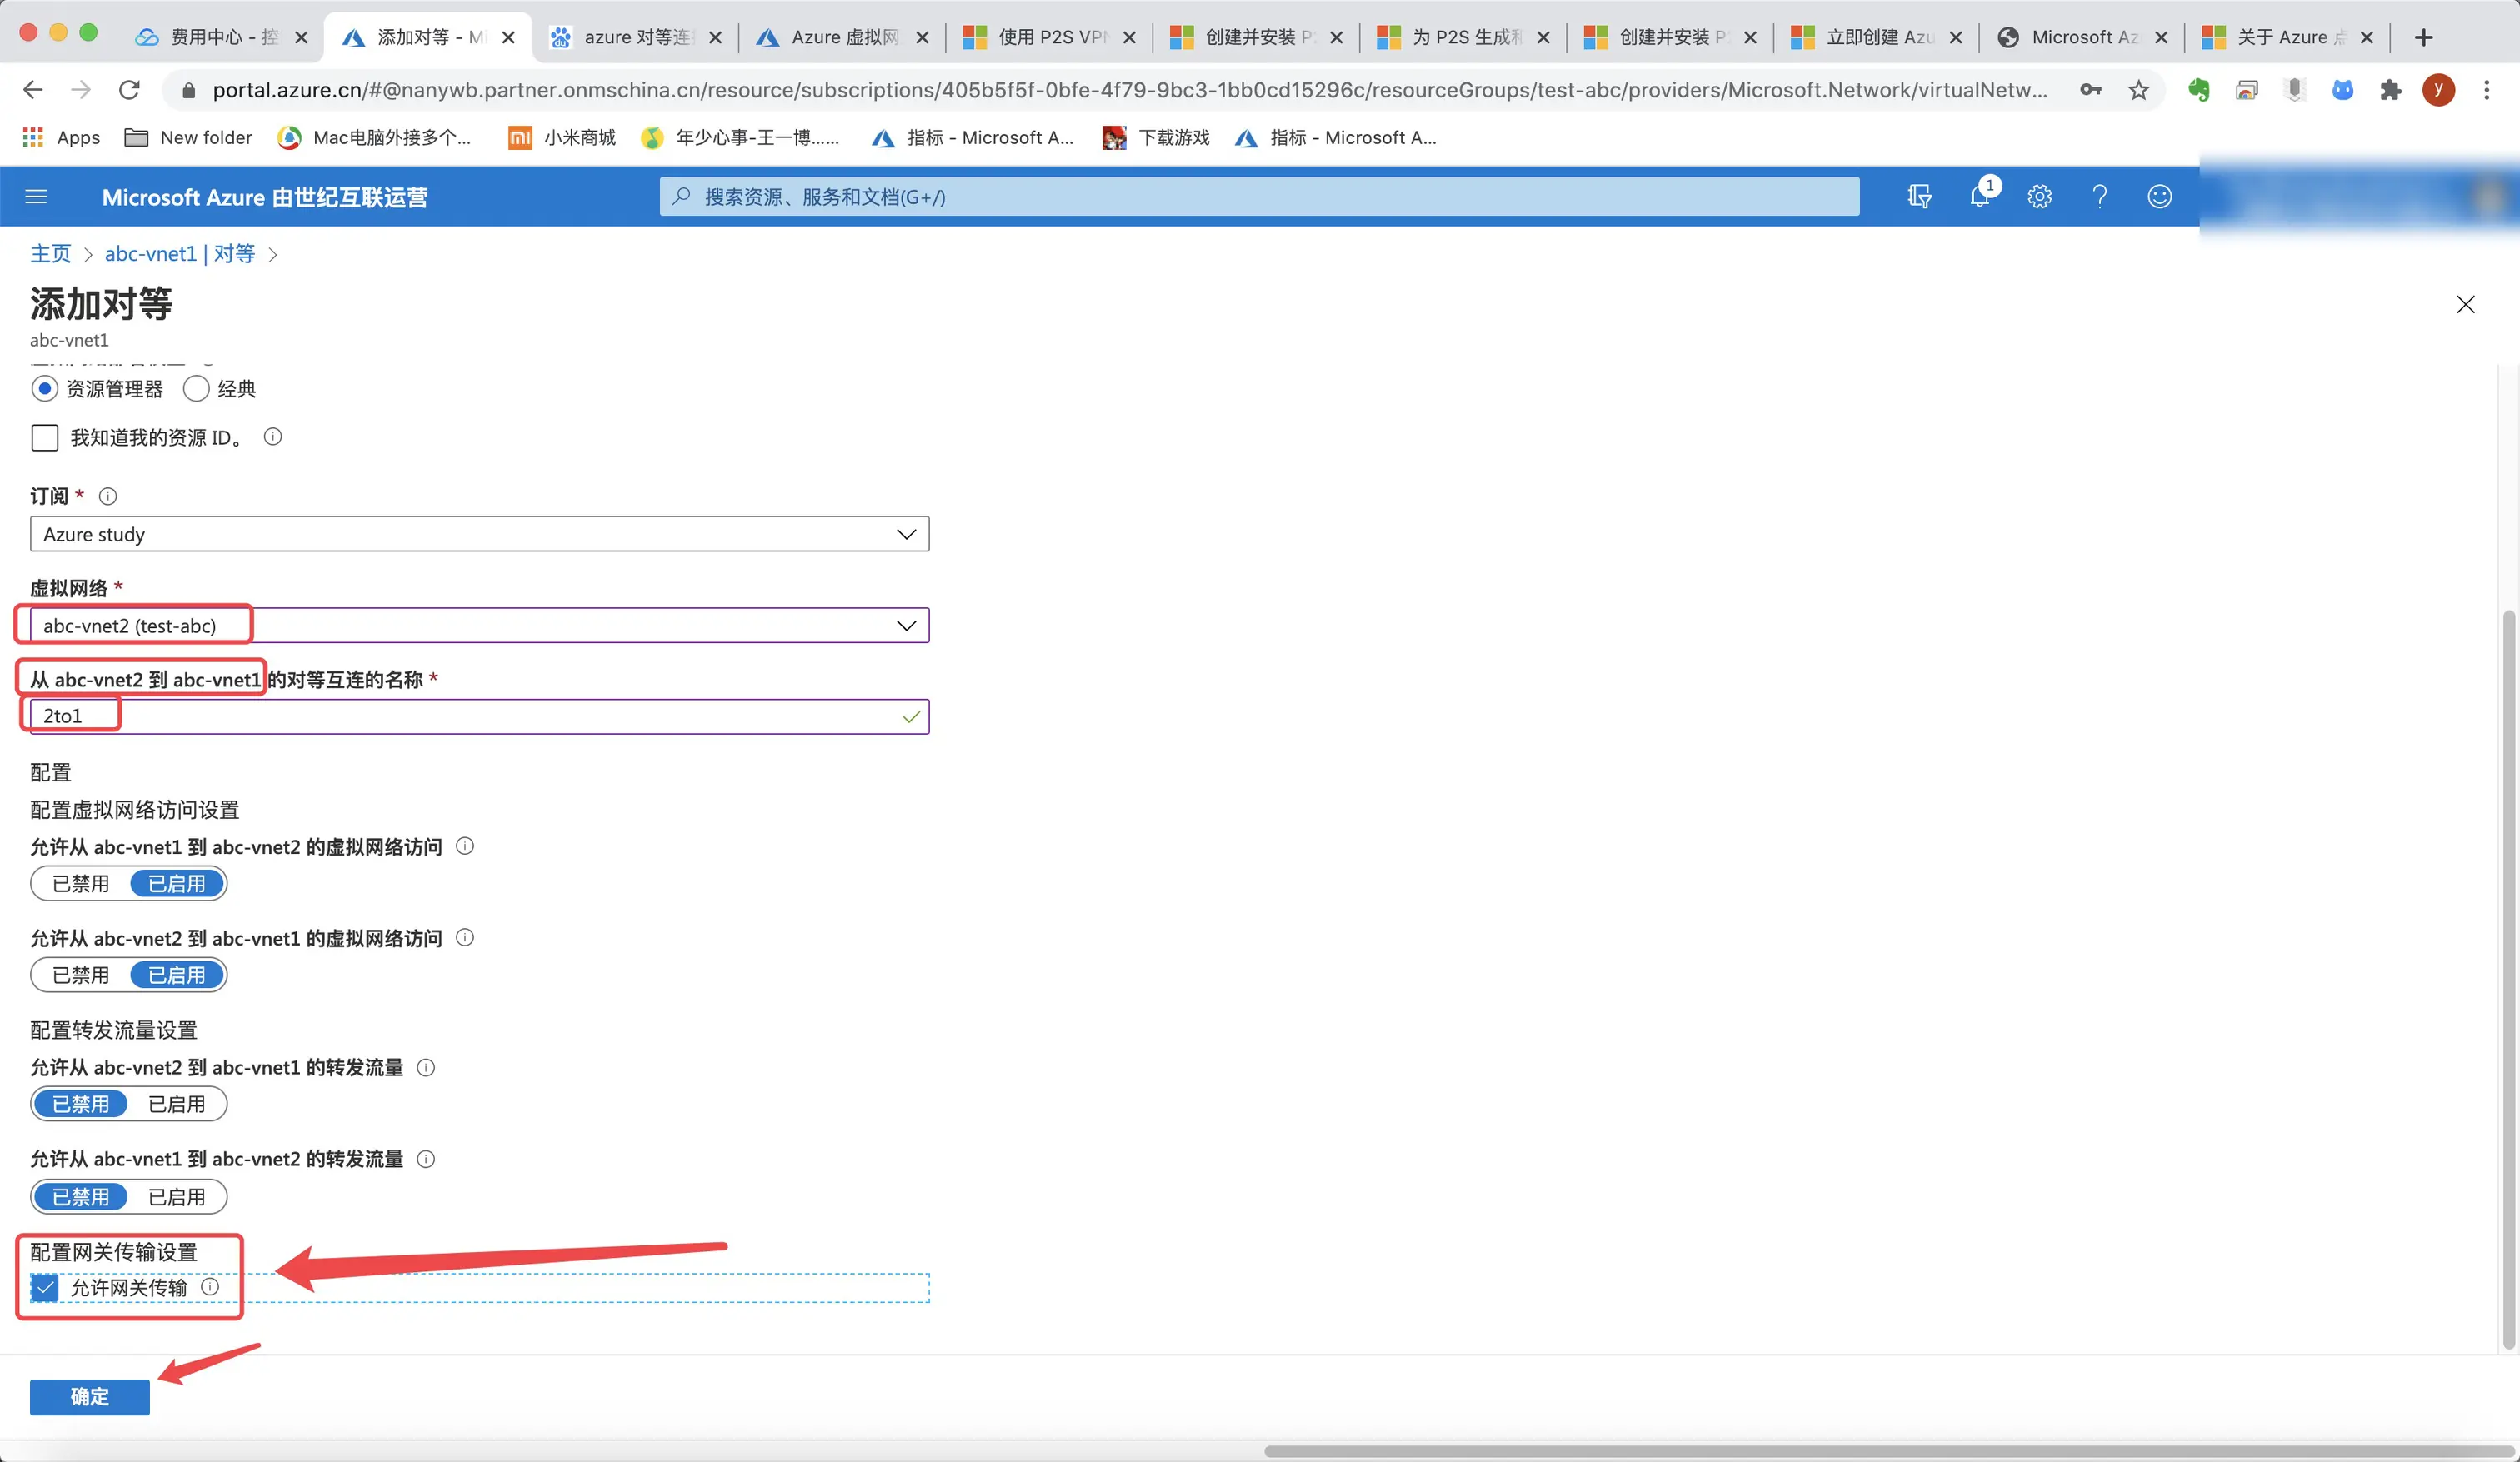2520x1462 pixels.
Task: Click the peering name field containing 2to1
Action: 479,717
